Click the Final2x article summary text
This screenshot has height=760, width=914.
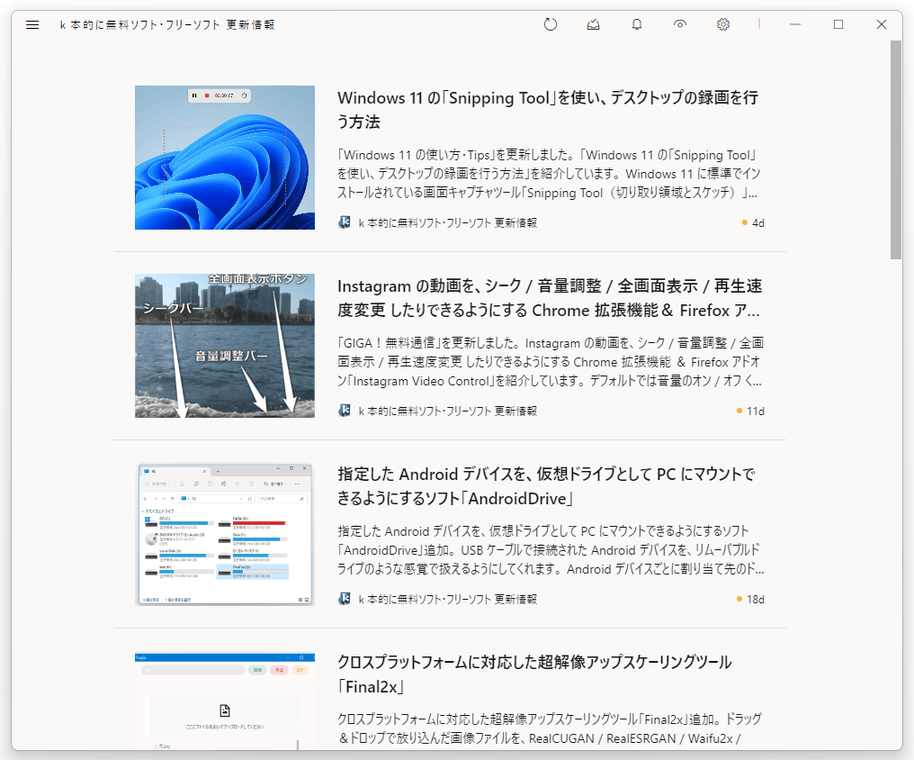tap(550, 729)
